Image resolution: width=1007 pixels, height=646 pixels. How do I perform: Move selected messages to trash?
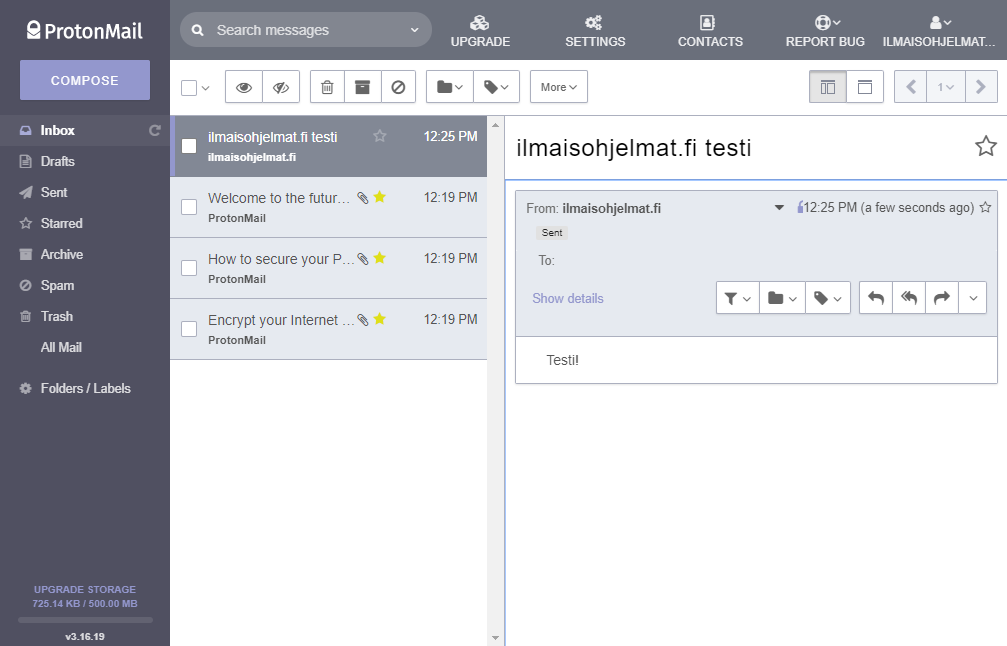click(x=327, y=87)
